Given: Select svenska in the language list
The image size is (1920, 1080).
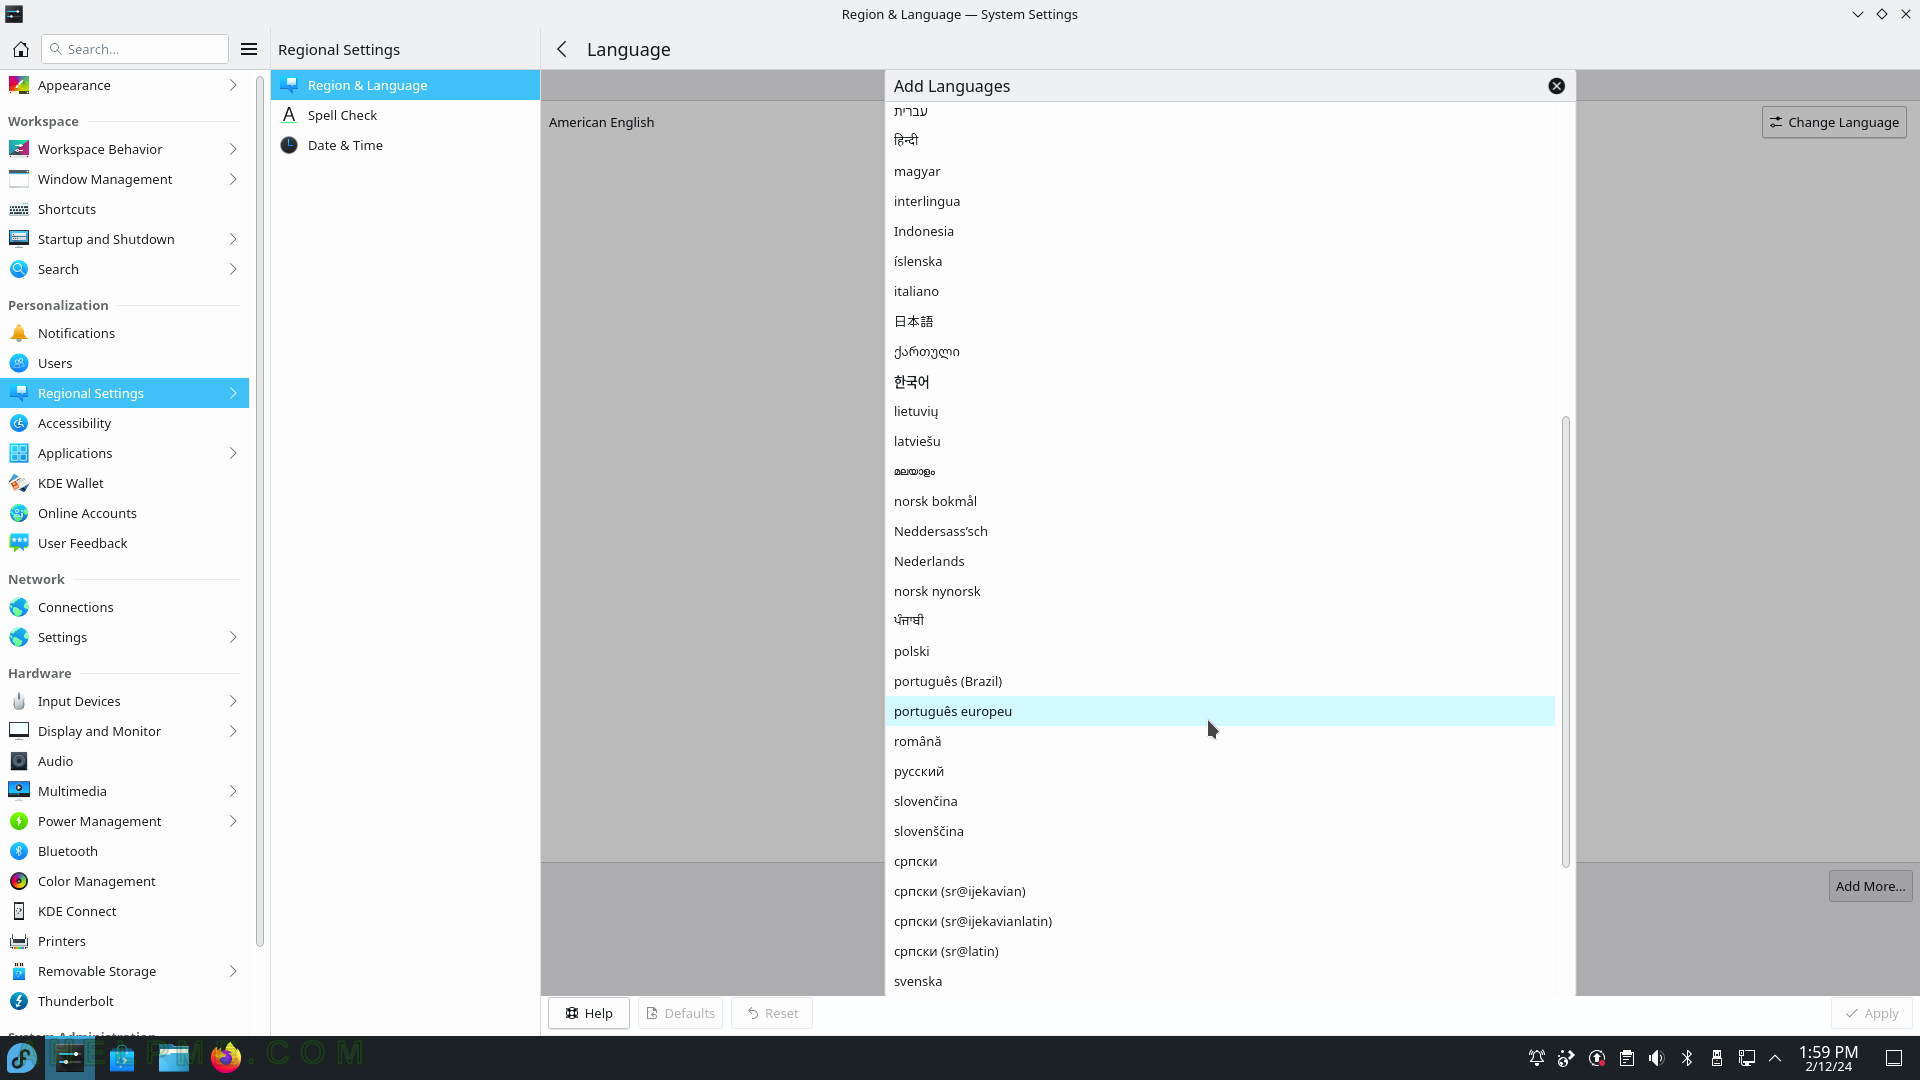Looking at the screenshot, I should point(1220,981).
